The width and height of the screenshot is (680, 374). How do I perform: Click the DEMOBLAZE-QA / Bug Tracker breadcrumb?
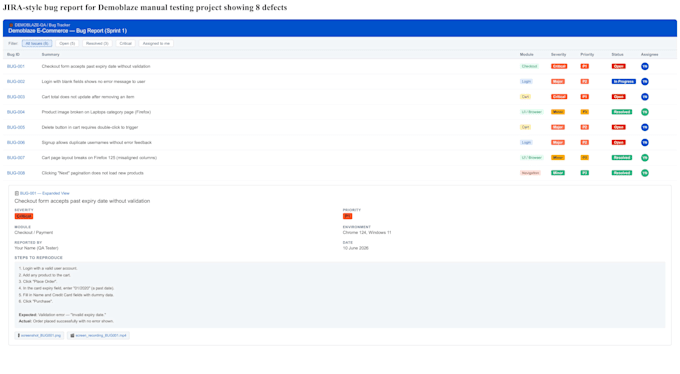point(42,25)
